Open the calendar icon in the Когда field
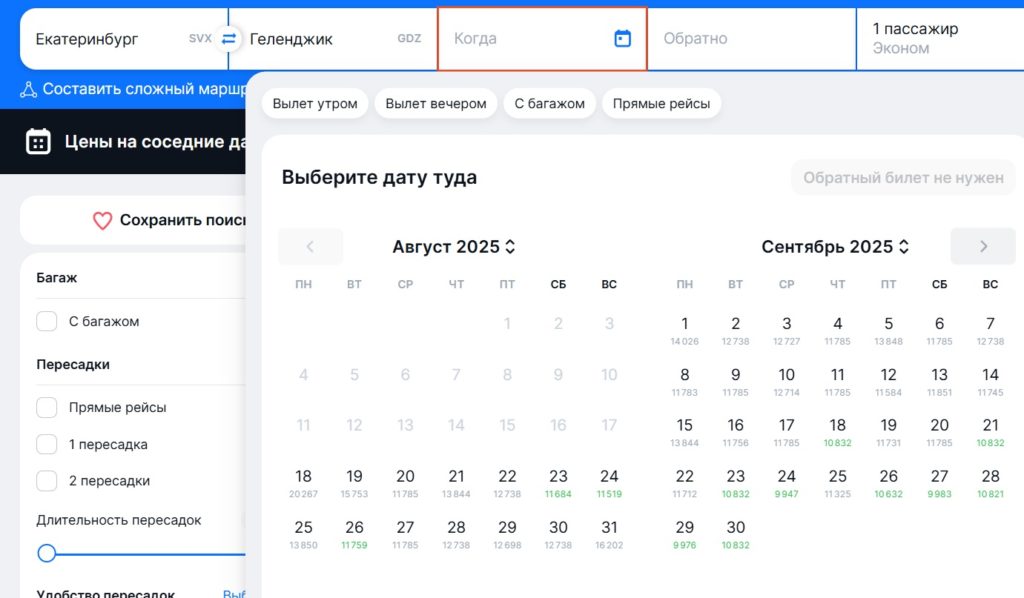 [622, 38]
